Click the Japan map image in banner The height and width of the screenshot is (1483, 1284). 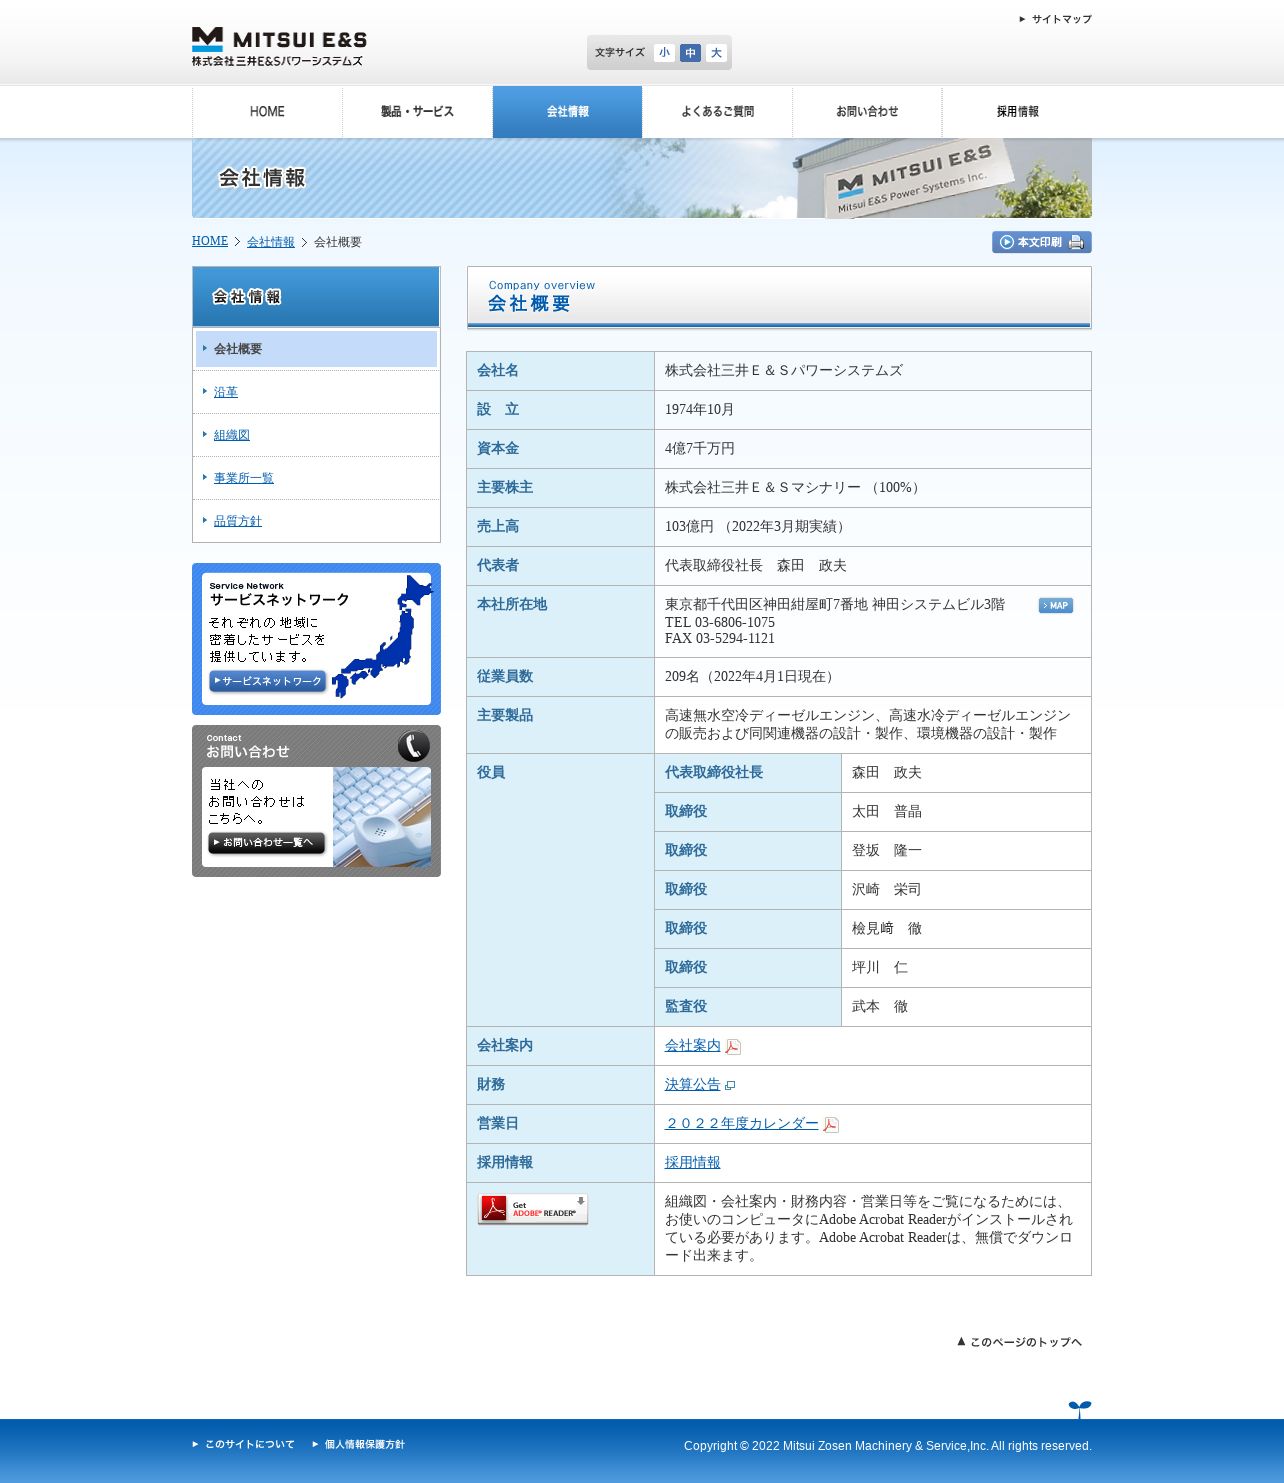coord(384,636)
